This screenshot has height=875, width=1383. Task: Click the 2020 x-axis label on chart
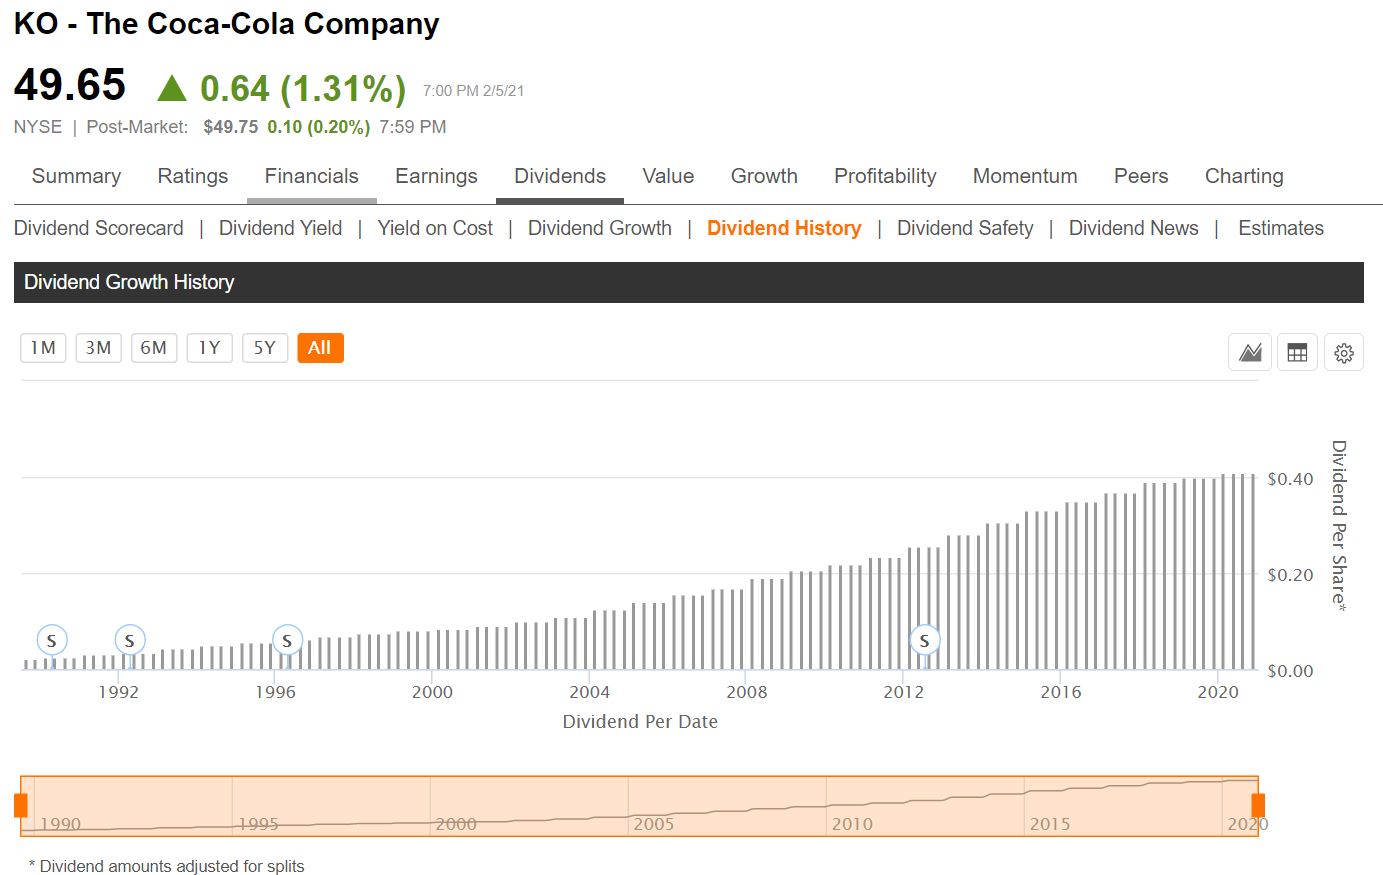click(1218, 692)
